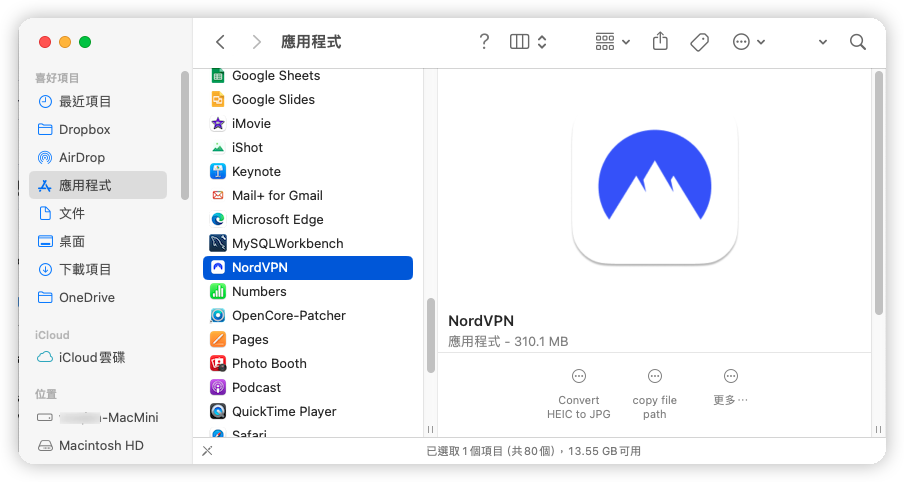Image resolution: width=904 pixels, height=482 pixels.
Task: Go back with the left chevron arrow
Action: tap(220, 42)
